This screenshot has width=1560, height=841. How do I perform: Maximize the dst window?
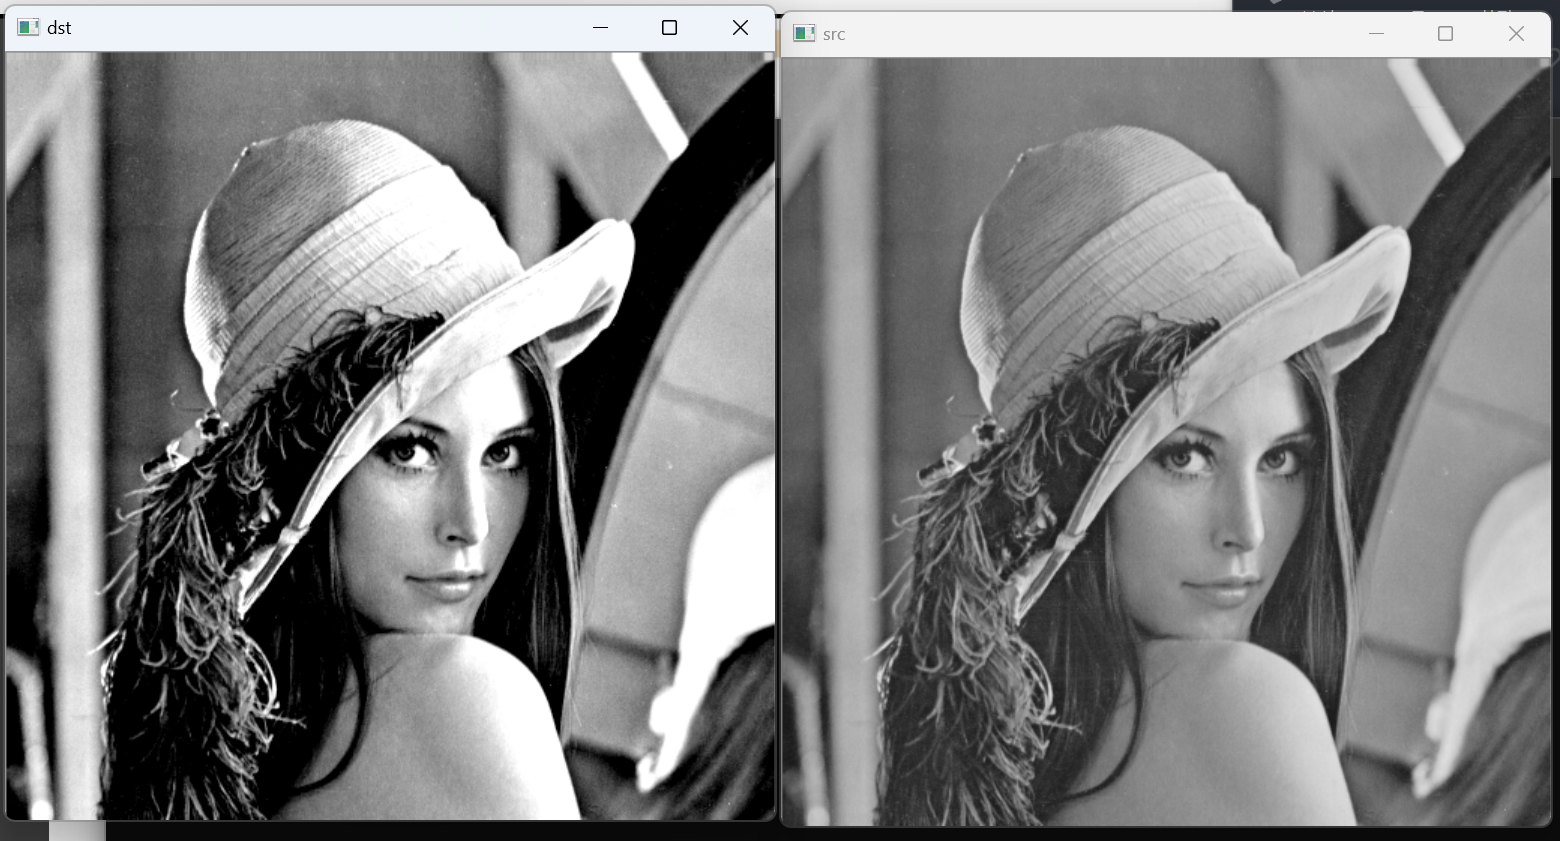[670, 28]
